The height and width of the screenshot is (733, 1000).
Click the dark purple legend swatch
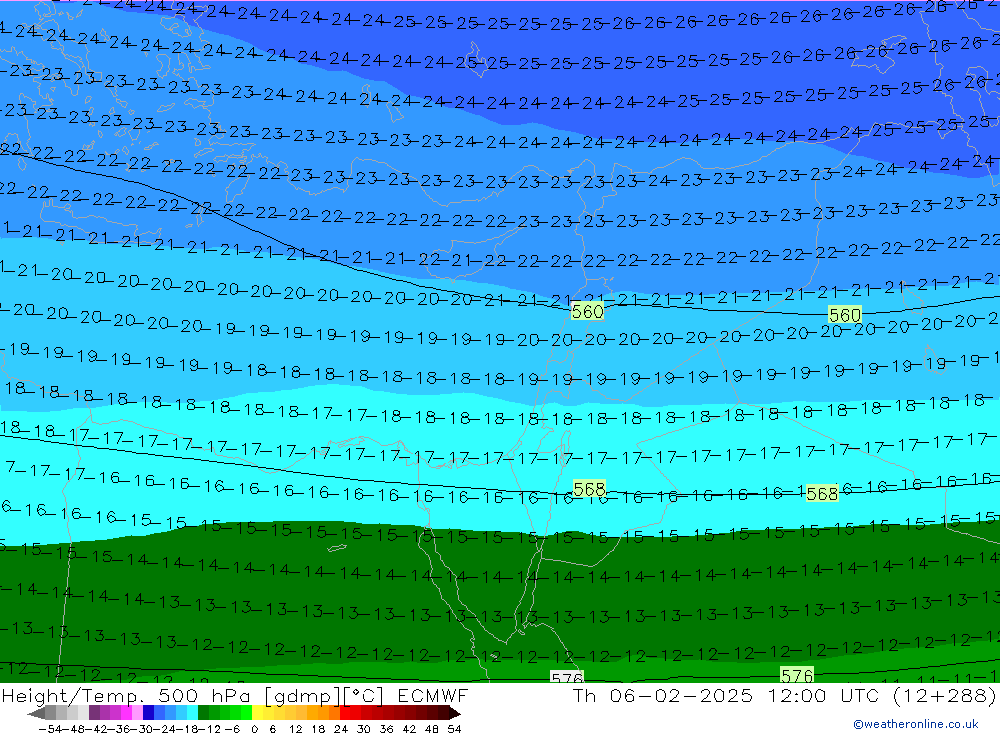(x=94, y=712)
